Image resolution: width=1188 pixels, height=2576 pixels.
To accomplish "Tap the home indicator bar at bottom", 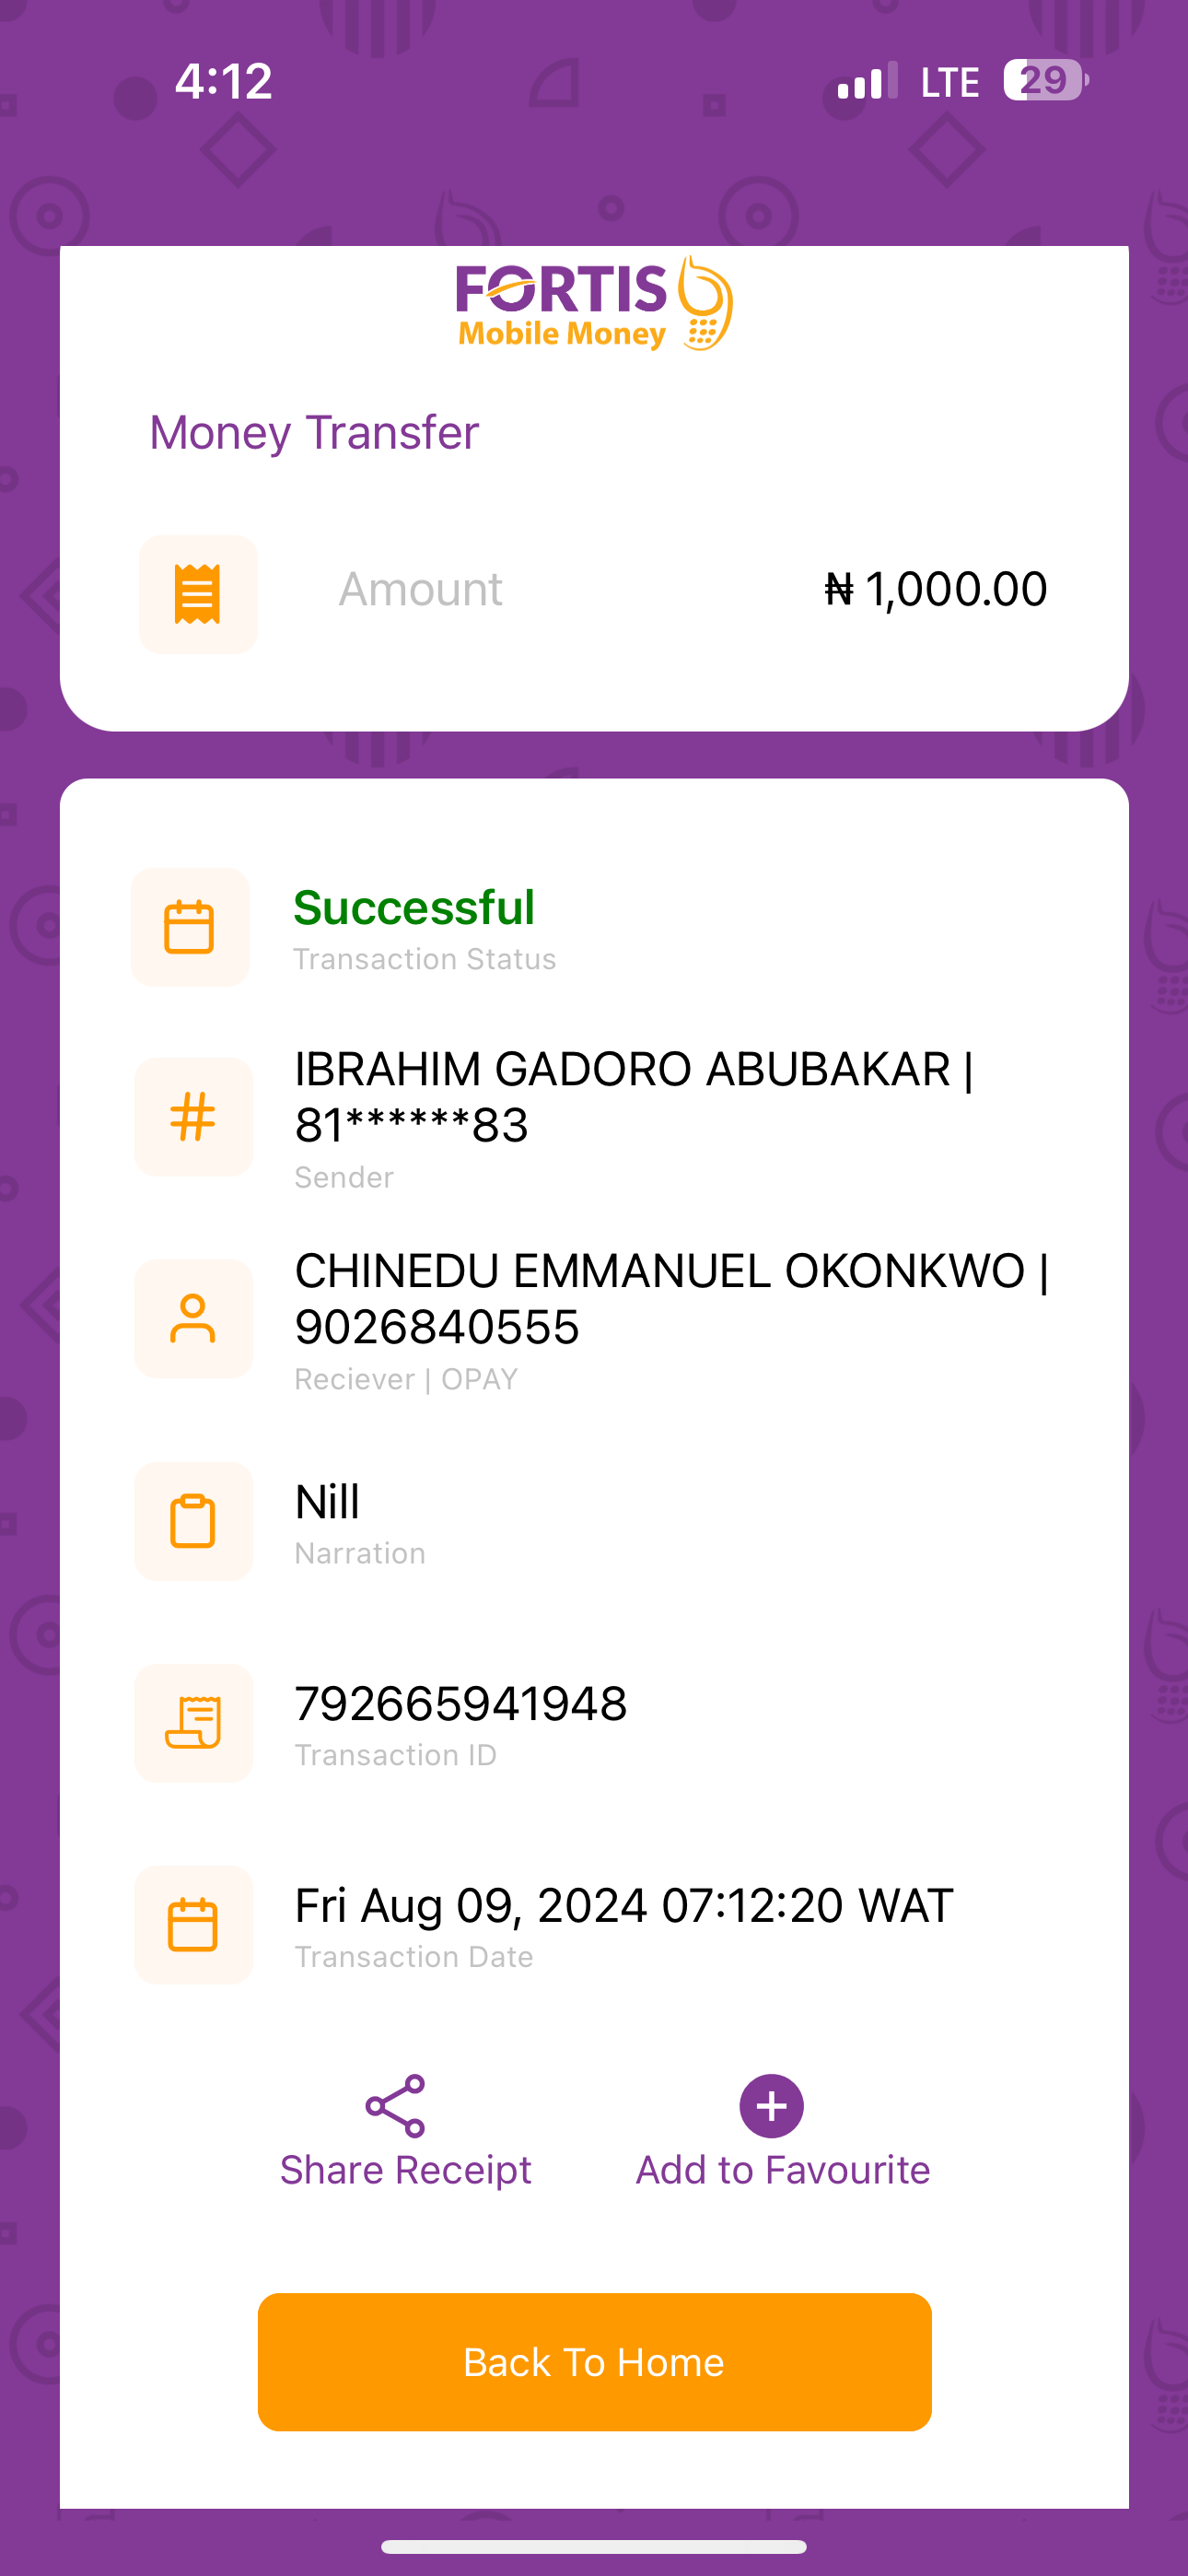I will pyautogui.click(x=594, y=2546).
